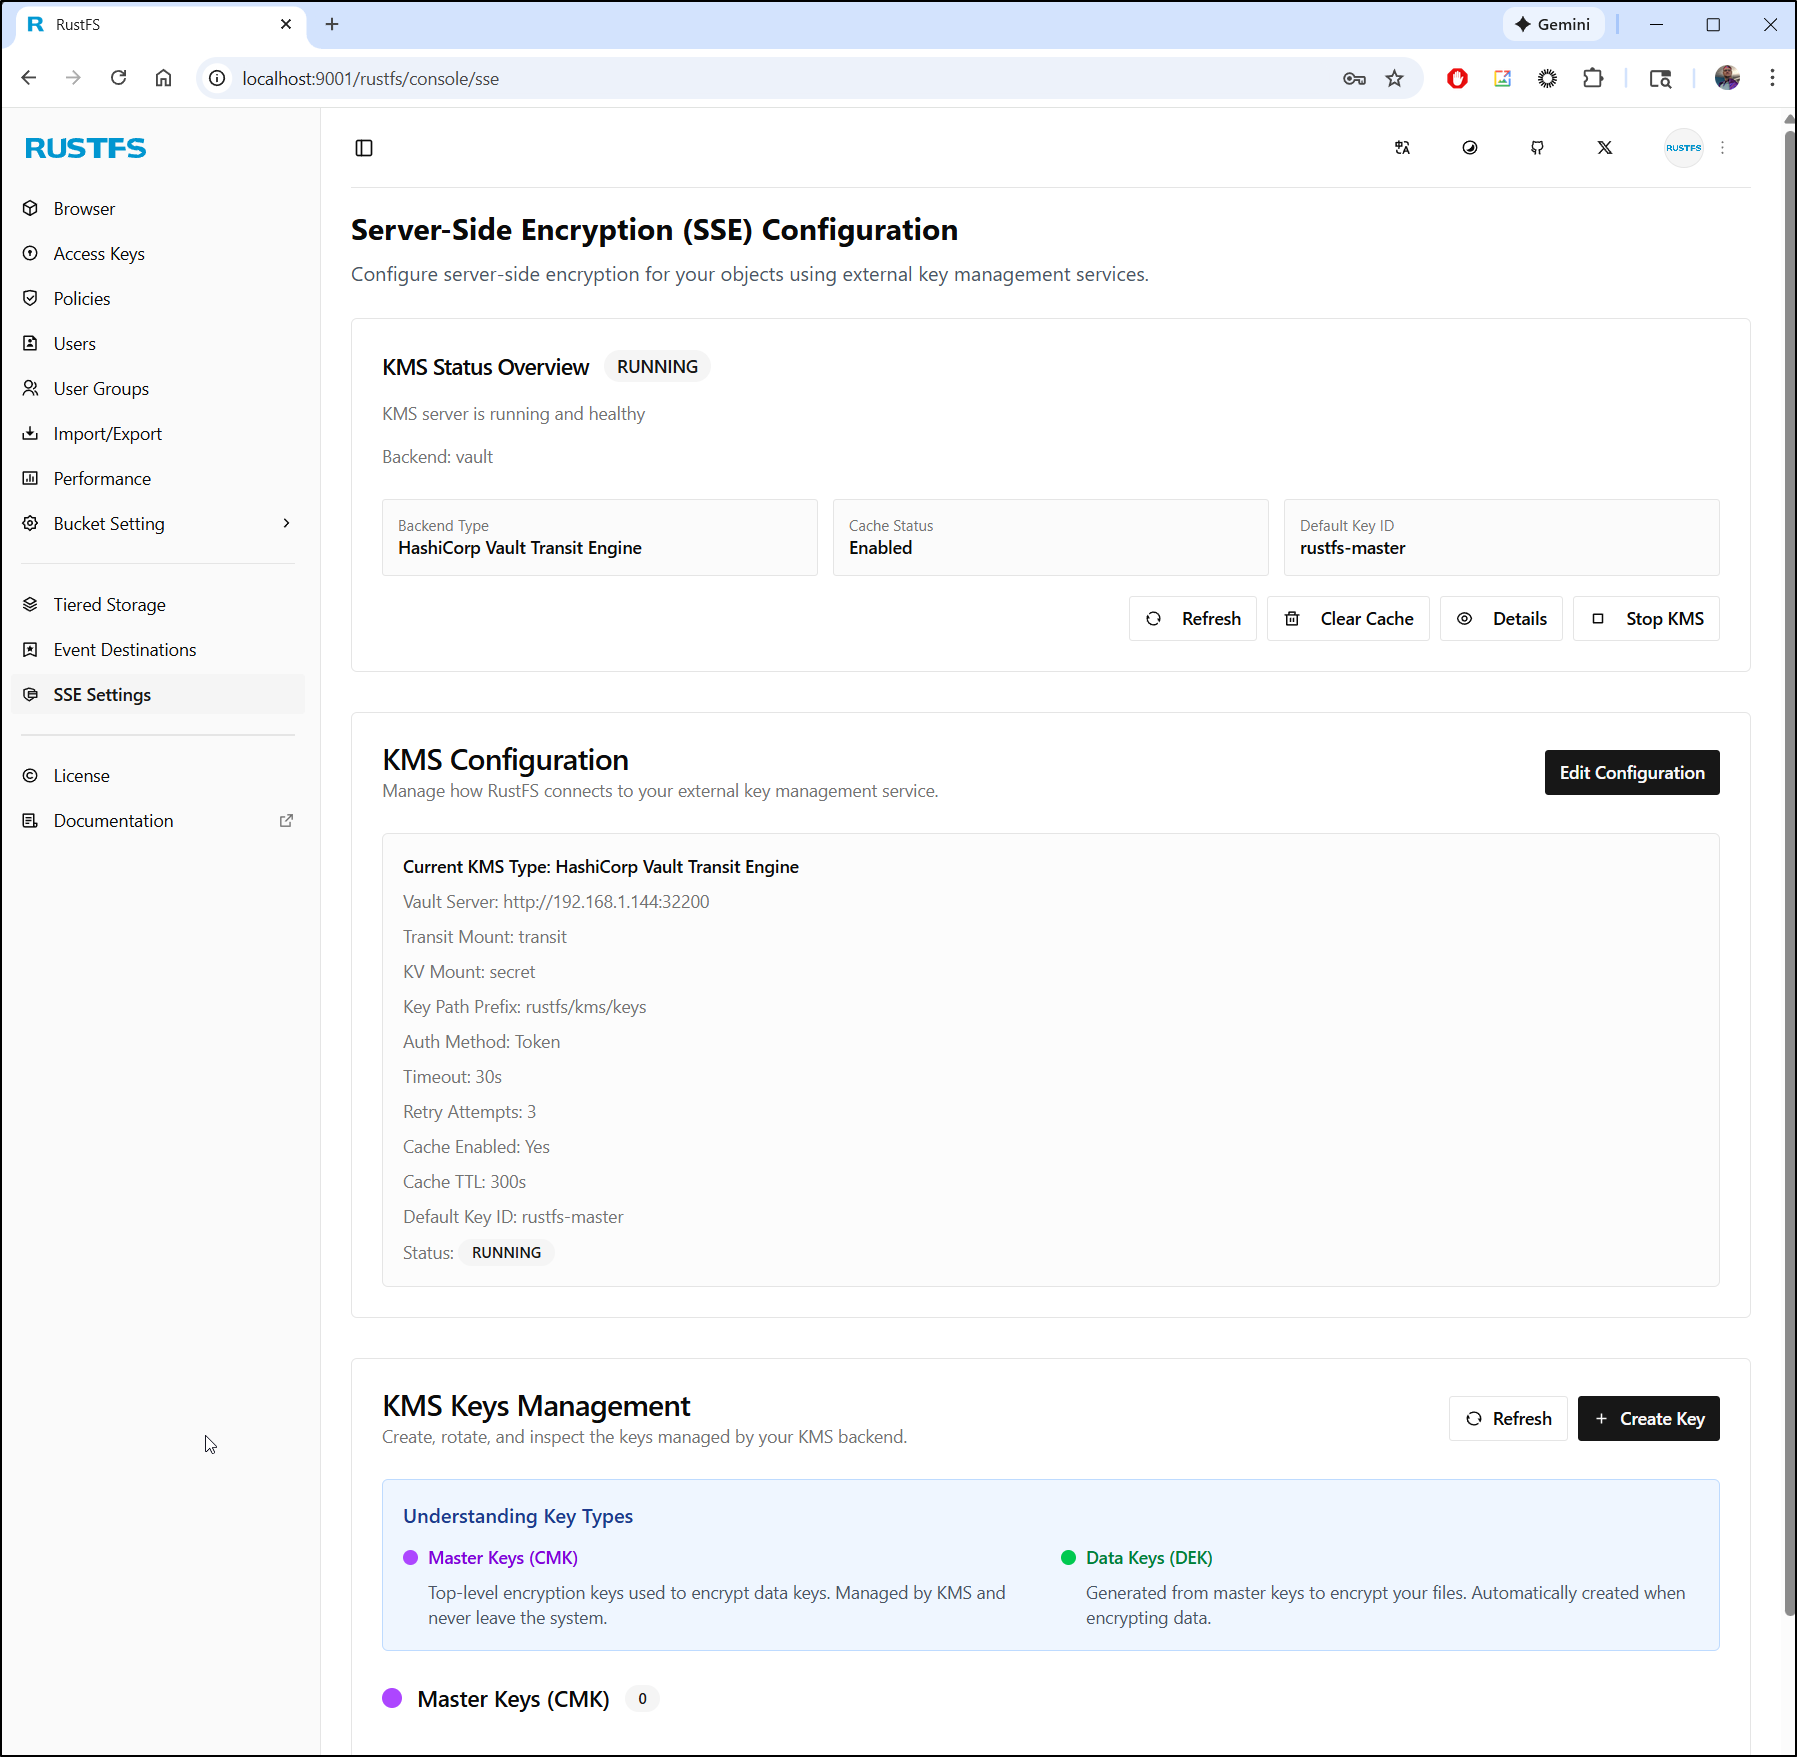Image resolution: width=1797 pixels, height=1757 pixels.
Task: Click Edit Configuration button
Action: pos(1631,773)
